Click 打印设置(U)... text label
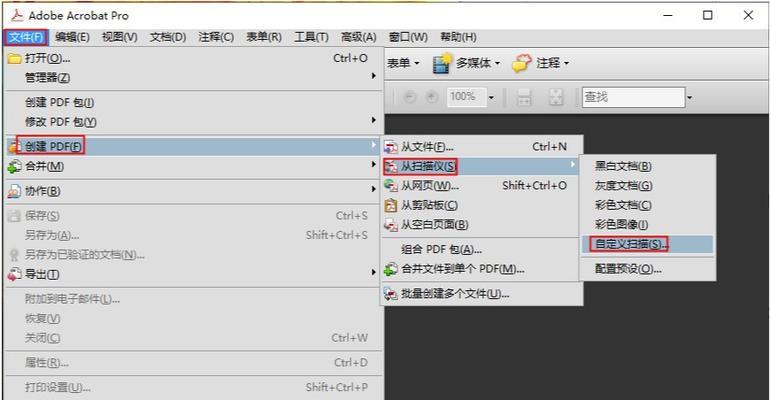This screenshot has width=771, height=400. (x=58, y=387)
